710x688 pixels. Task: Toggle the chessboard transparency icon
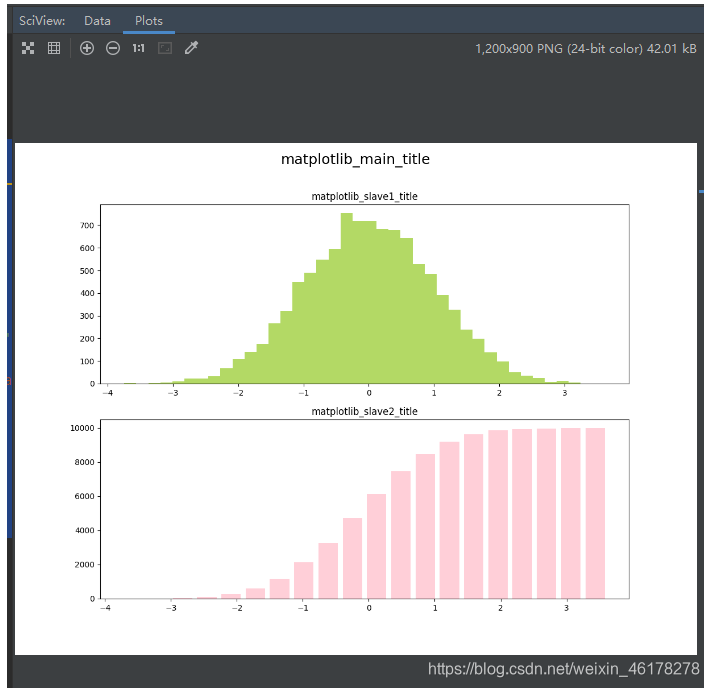pos(28,48)
